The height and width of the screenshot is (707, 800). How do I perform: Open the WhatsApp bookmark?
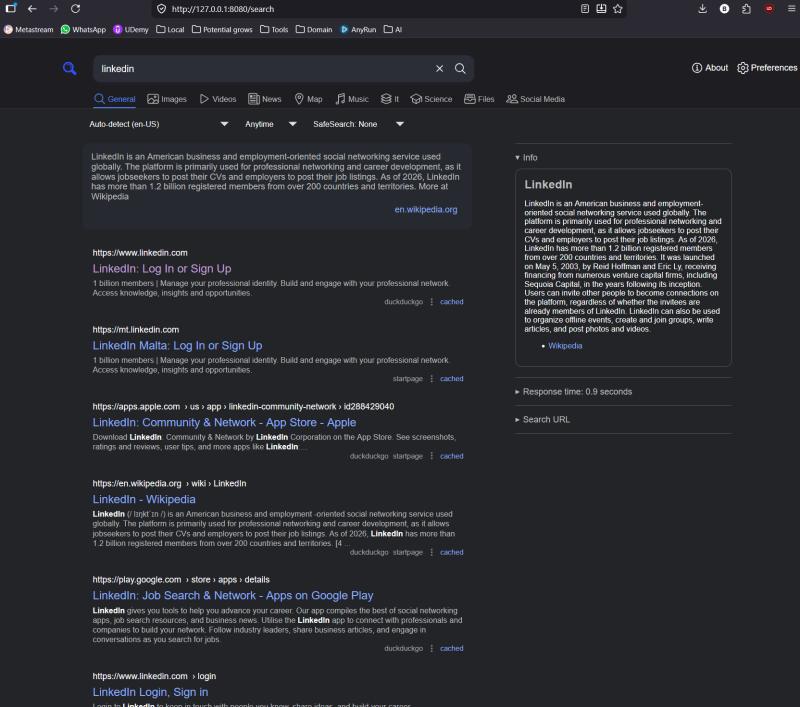pyautogui.click(x=83, y=30)
